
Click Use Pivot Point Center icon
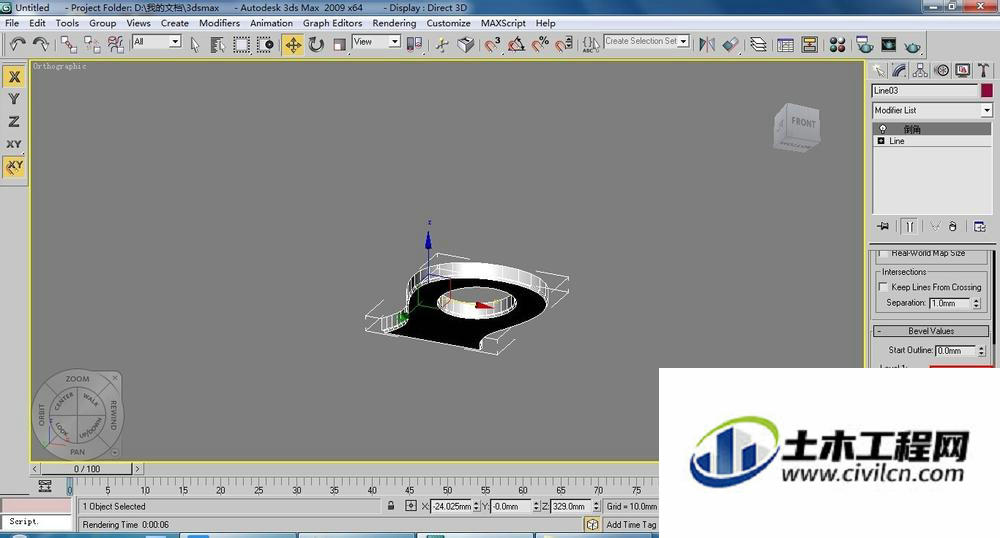pyautogui.click(x=414, y=45)
